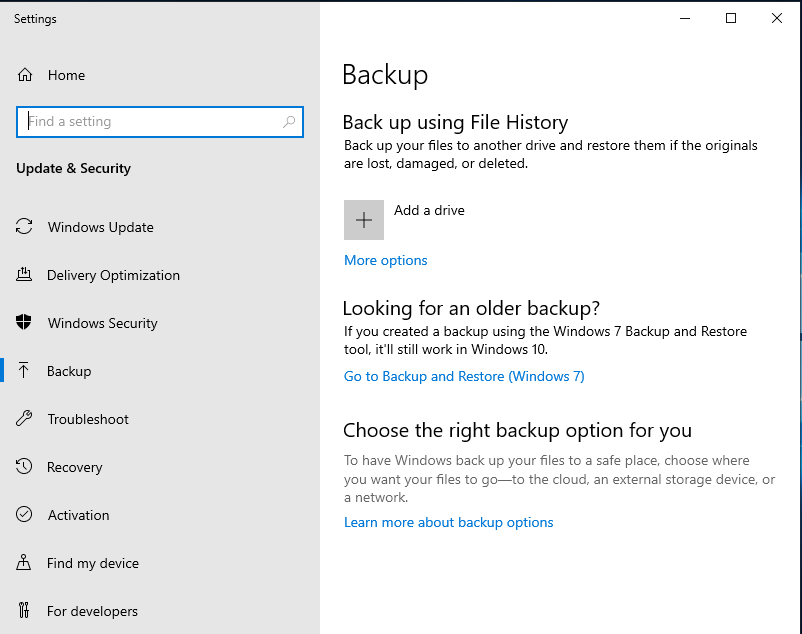
Task: Maximize the Settings window
Action: pyautogui.click(x=731, y=18)
